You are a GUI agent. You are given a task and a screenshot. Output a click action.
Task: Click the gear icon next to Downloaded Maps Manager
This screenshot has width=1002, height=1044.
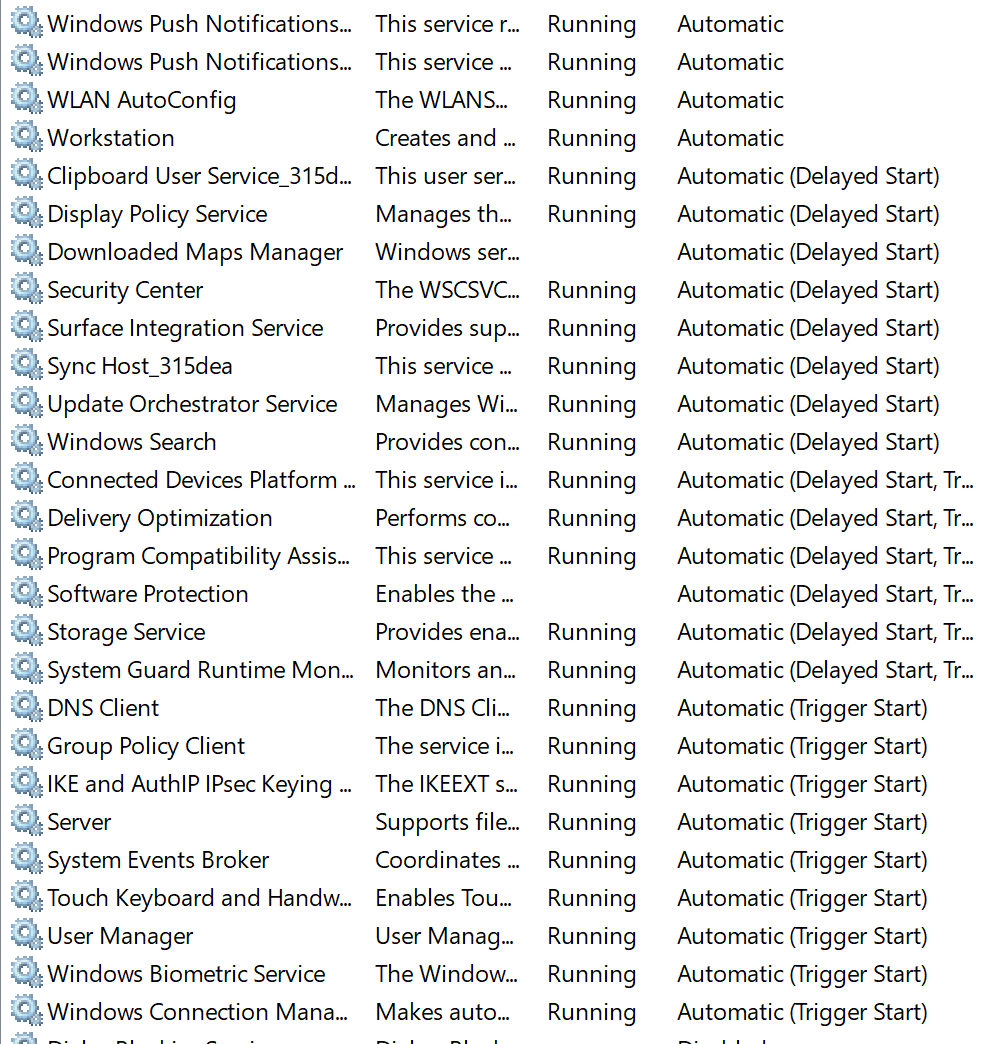pos(27,250)
